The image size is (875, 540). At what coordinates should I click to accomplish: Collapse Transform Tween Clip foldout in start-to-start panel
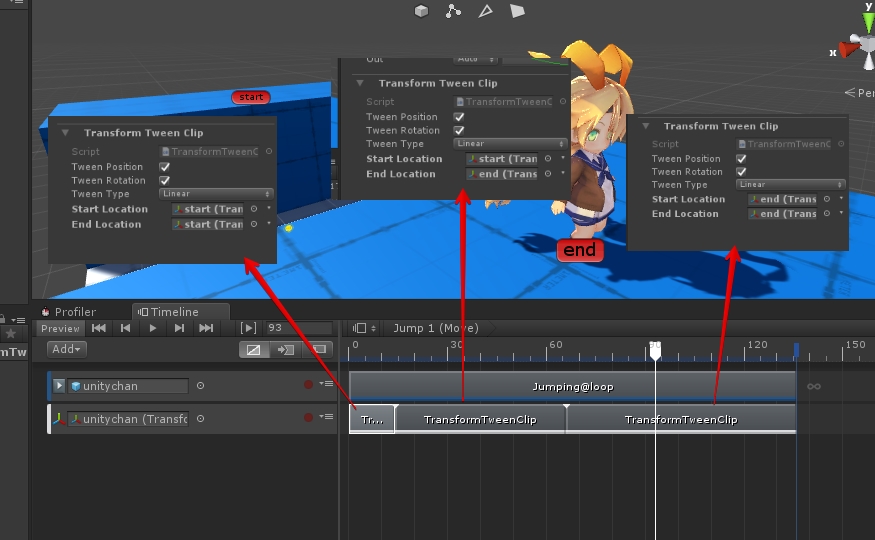point(65,133)
